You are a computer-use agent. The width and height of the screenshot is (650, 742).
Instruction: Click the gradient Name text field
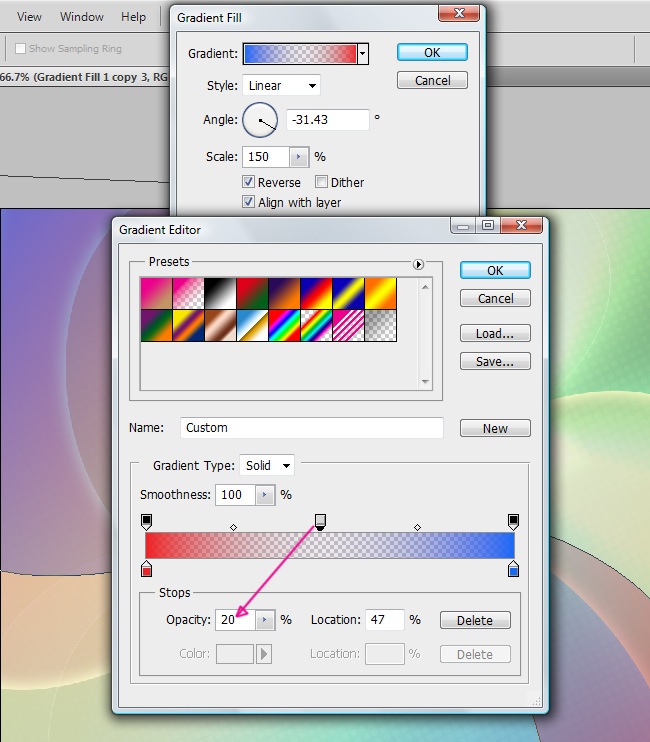pyautogui.click(x=312, y=428)
